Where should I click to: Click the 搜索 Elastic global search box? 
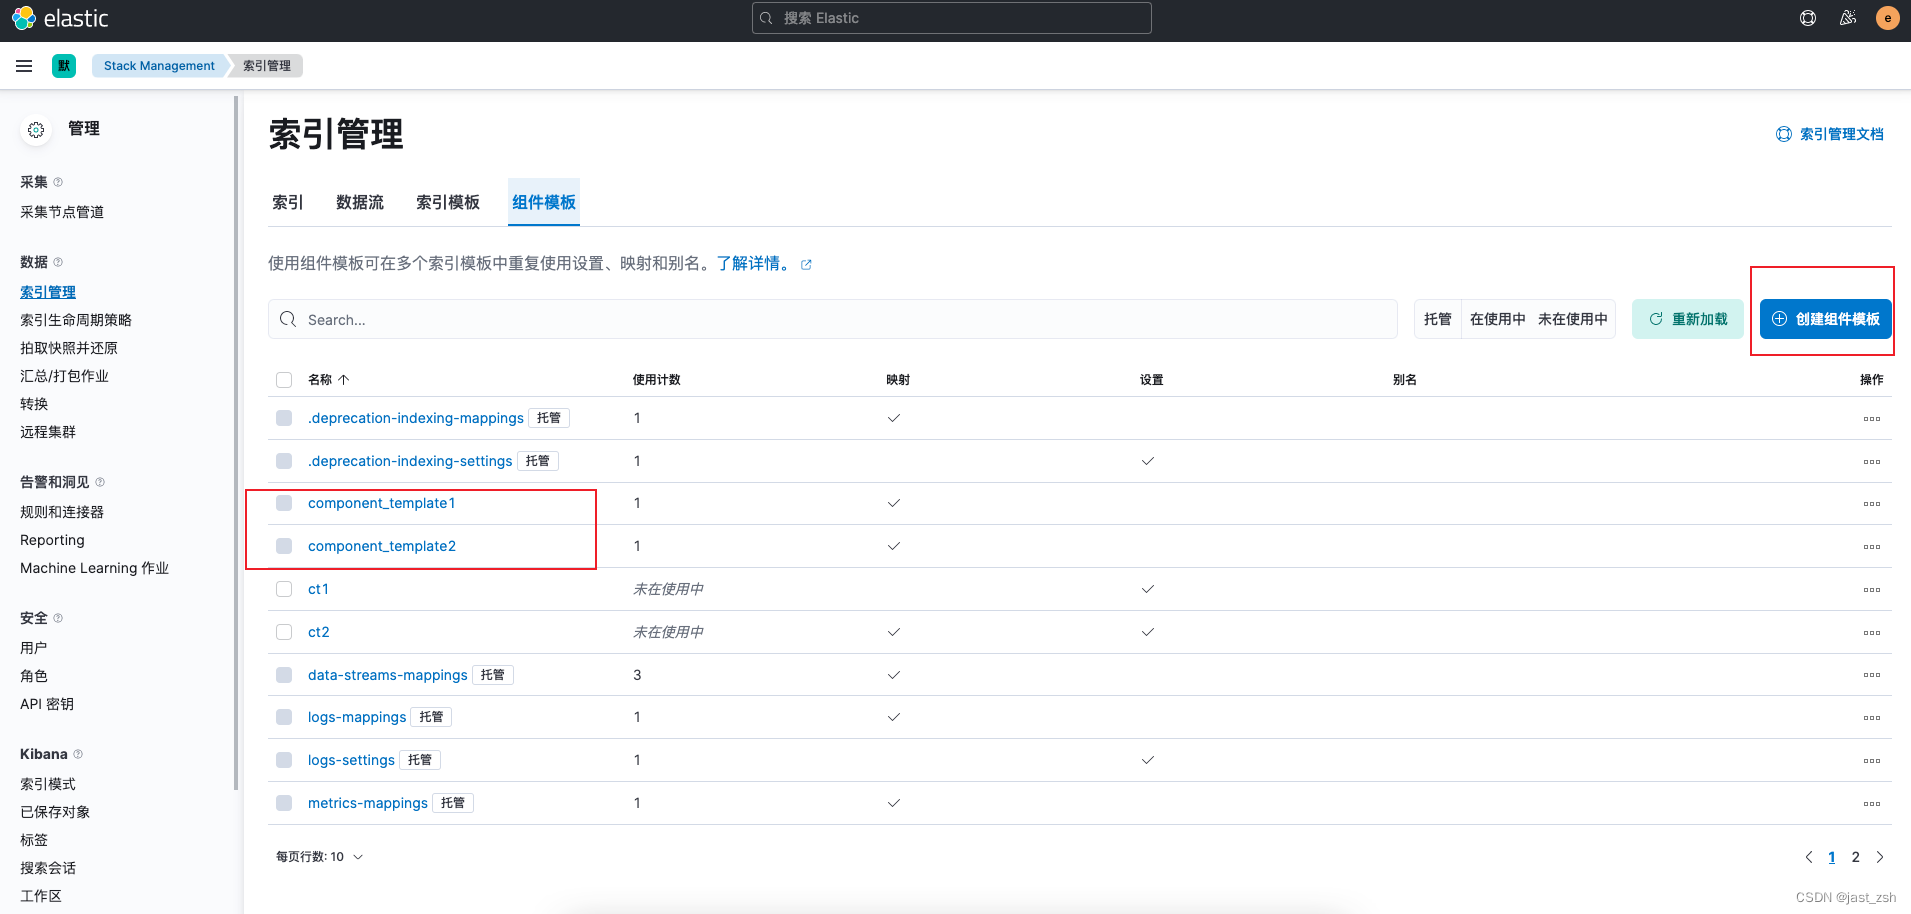click(952, 18)
